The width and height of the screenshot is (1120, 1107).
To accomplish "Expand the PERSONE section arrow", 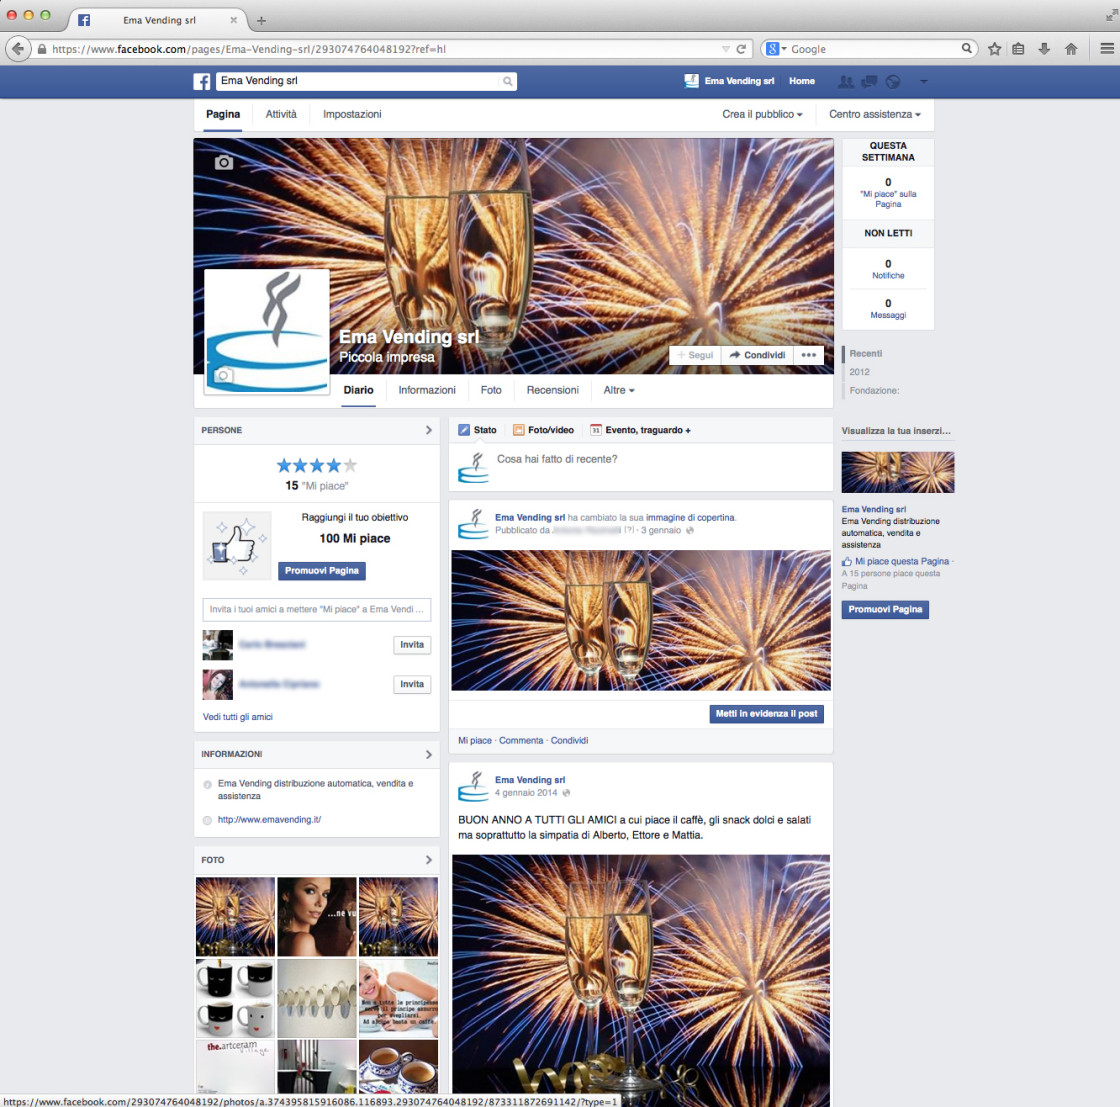I will point(429,430).
